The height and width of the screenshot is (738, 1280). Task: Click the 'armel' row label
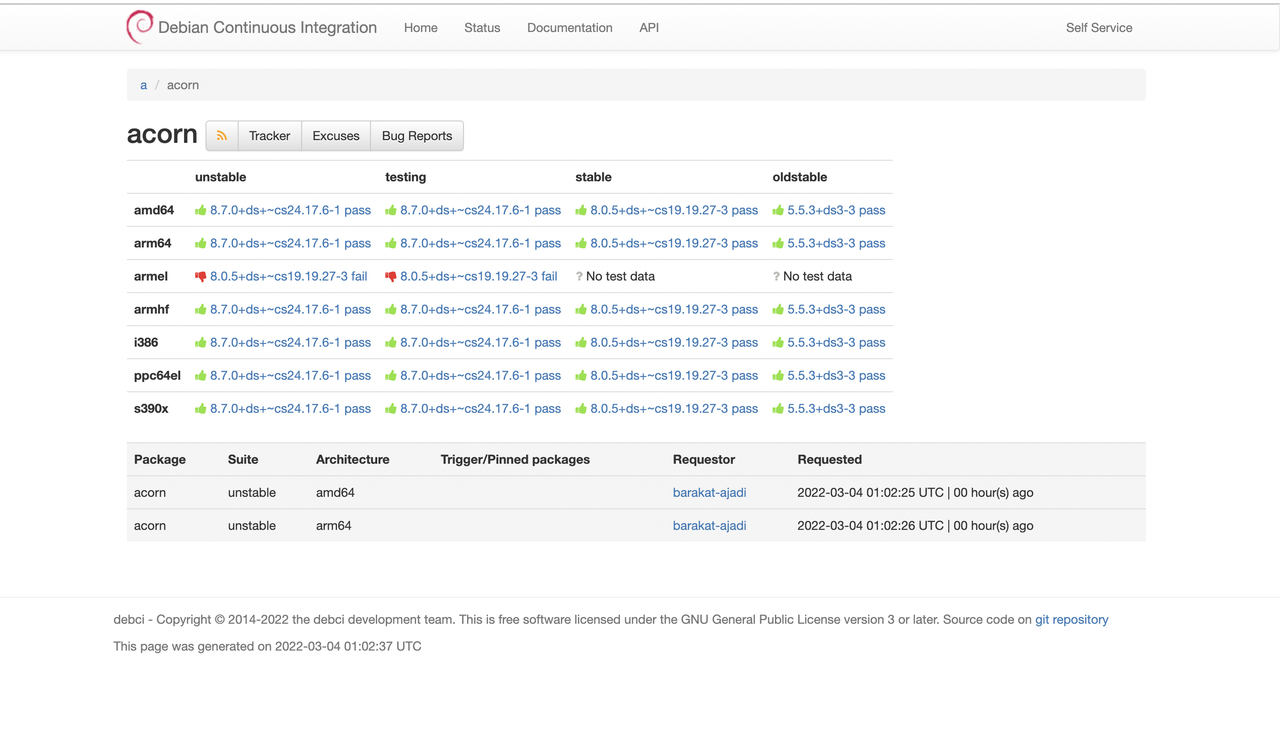151,276
